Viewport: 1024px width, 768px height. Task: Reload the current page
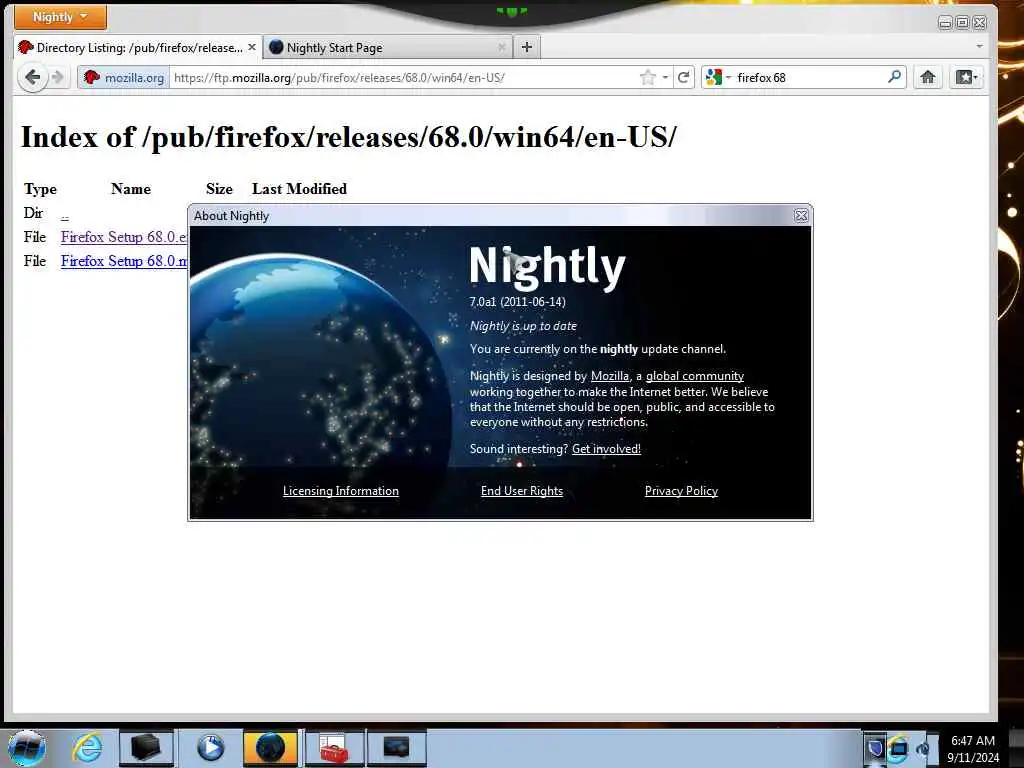click(x=684, y=78)
